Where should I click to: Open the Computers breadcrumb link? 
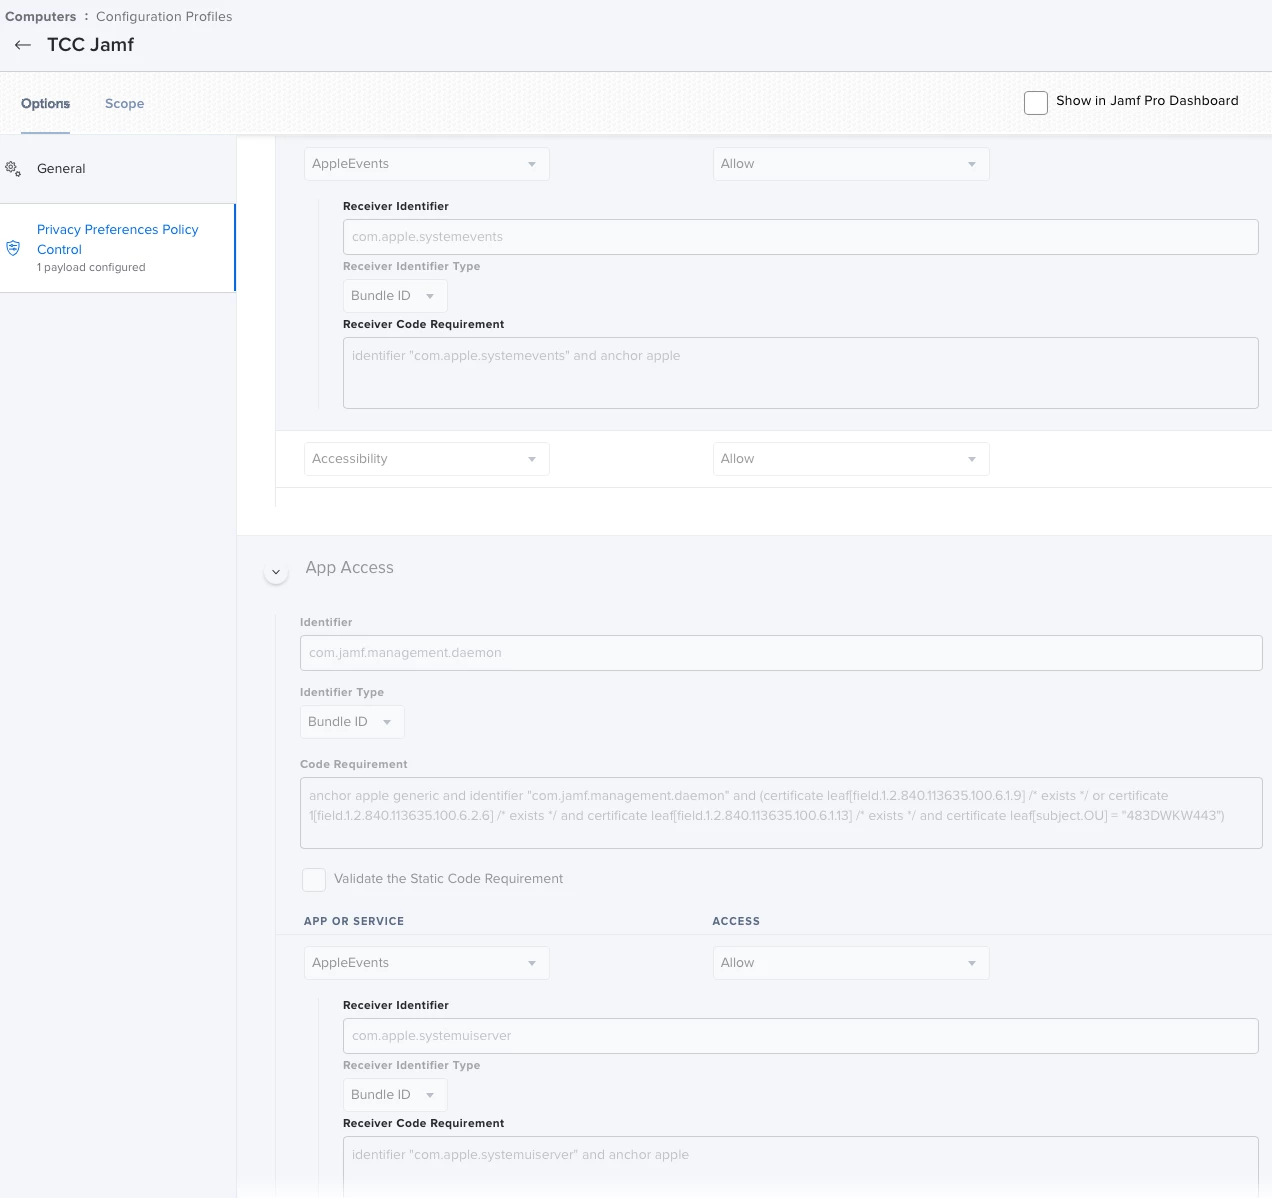point(40,16)
